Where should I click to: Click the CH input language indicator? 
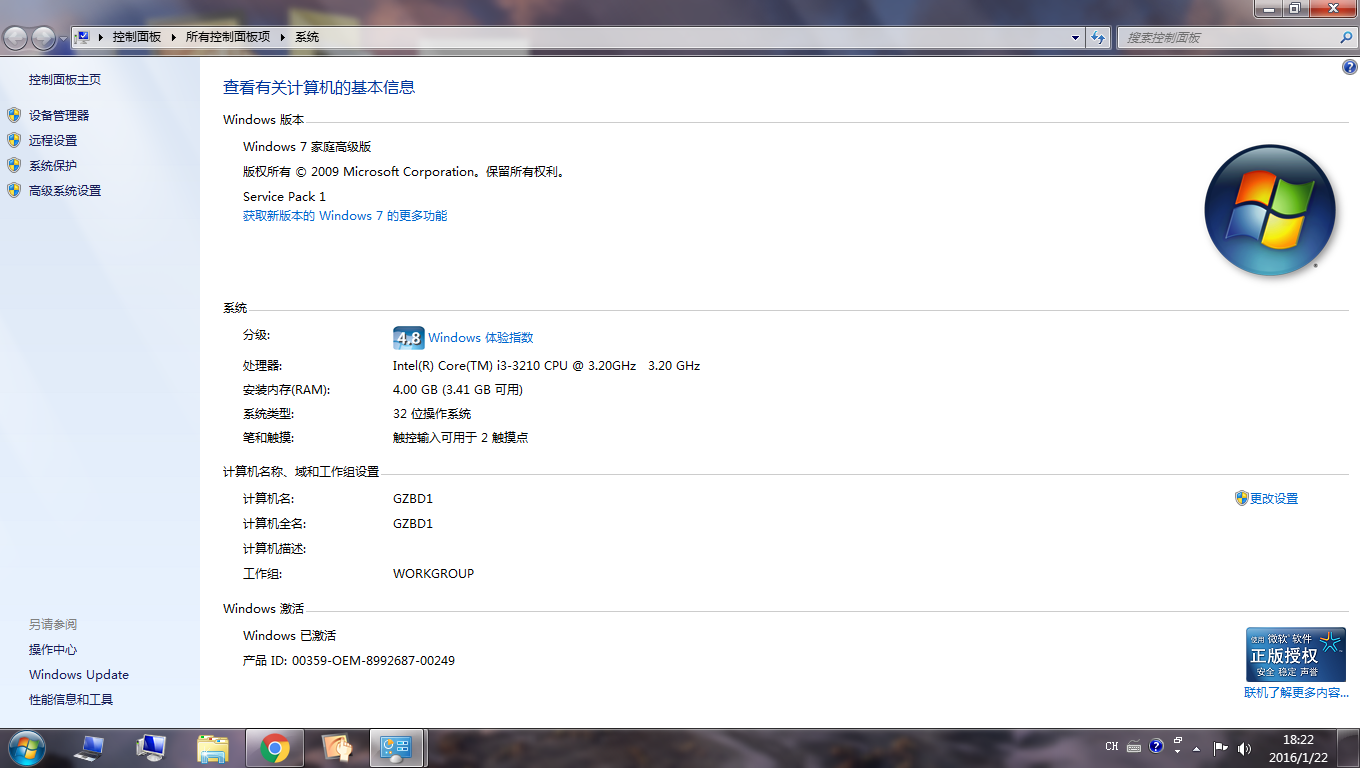pyautogui.click(x=1112, y=747)
